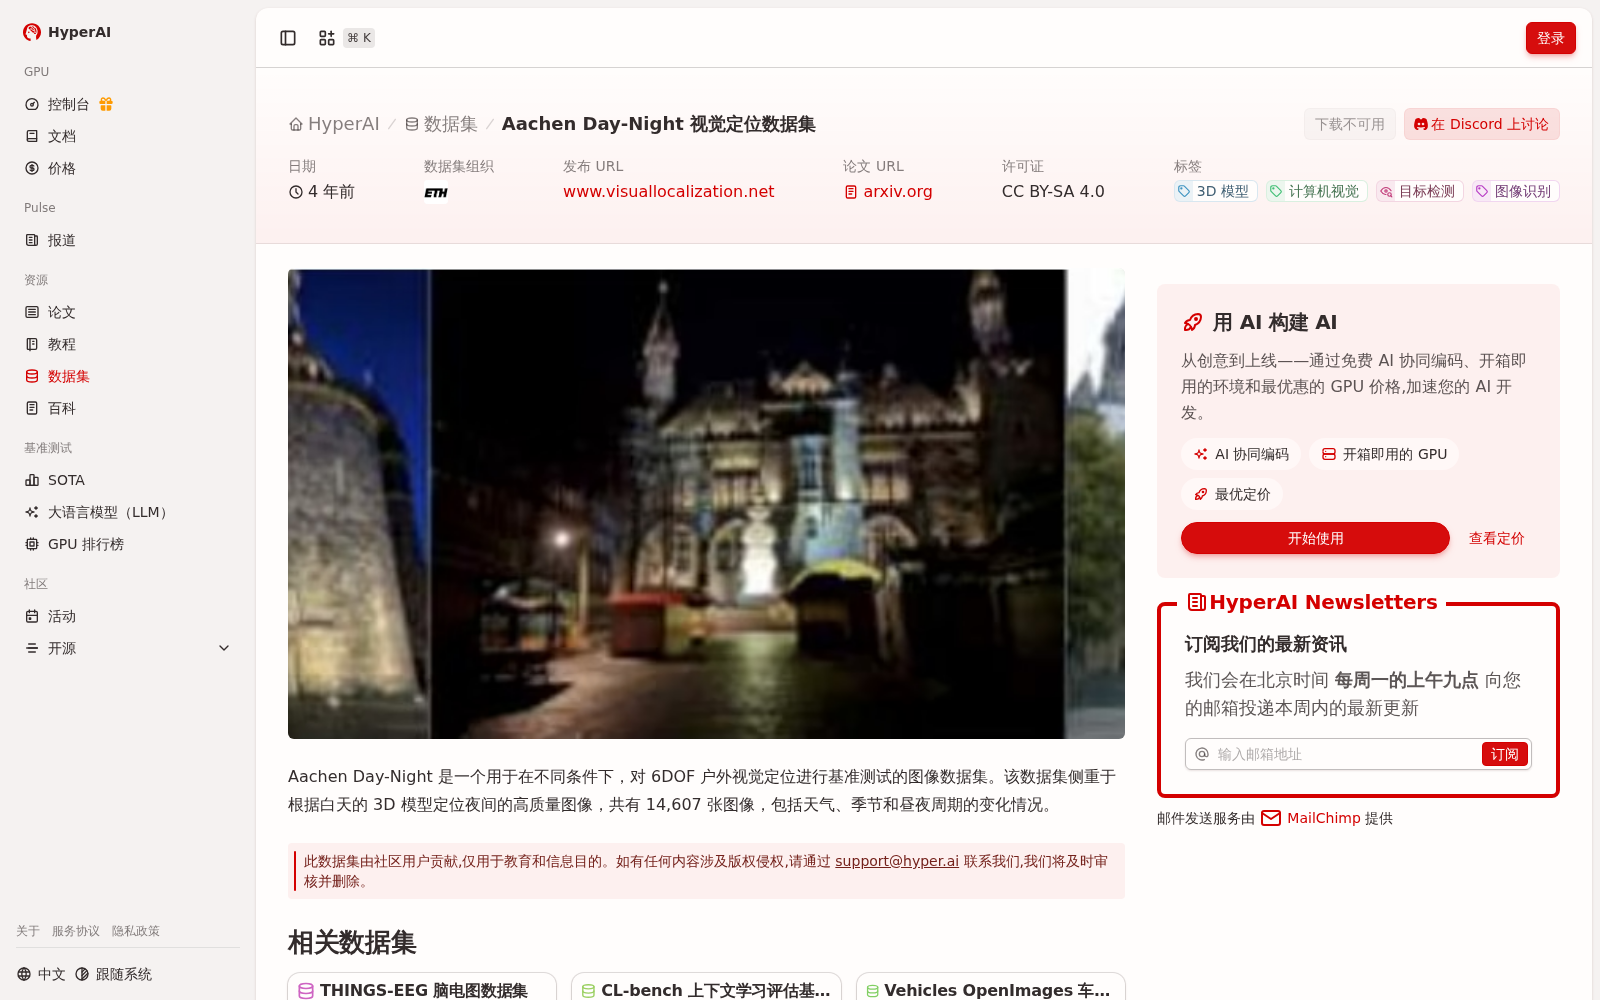
Task: Click the gift icon beside 控制台
Action: coord(106,104)
